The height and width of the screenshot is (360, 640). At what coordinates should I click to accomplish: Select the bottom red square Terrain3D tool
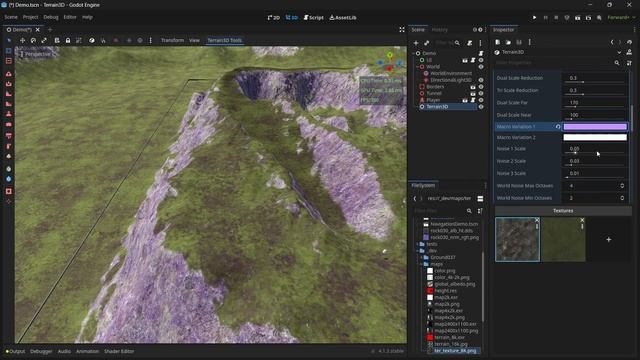[x=9, y=191]
